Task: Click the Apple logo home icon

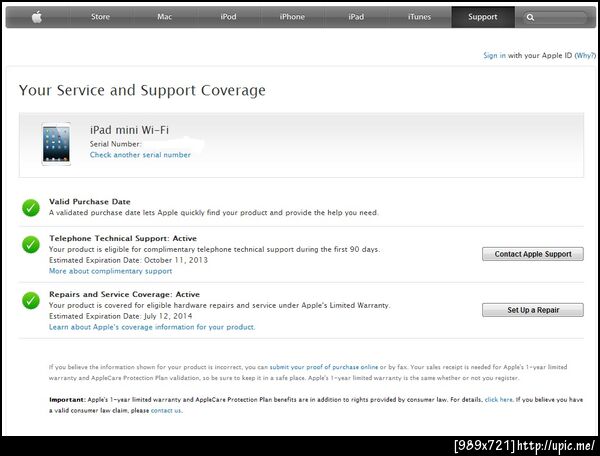Action: click(37, 17)
